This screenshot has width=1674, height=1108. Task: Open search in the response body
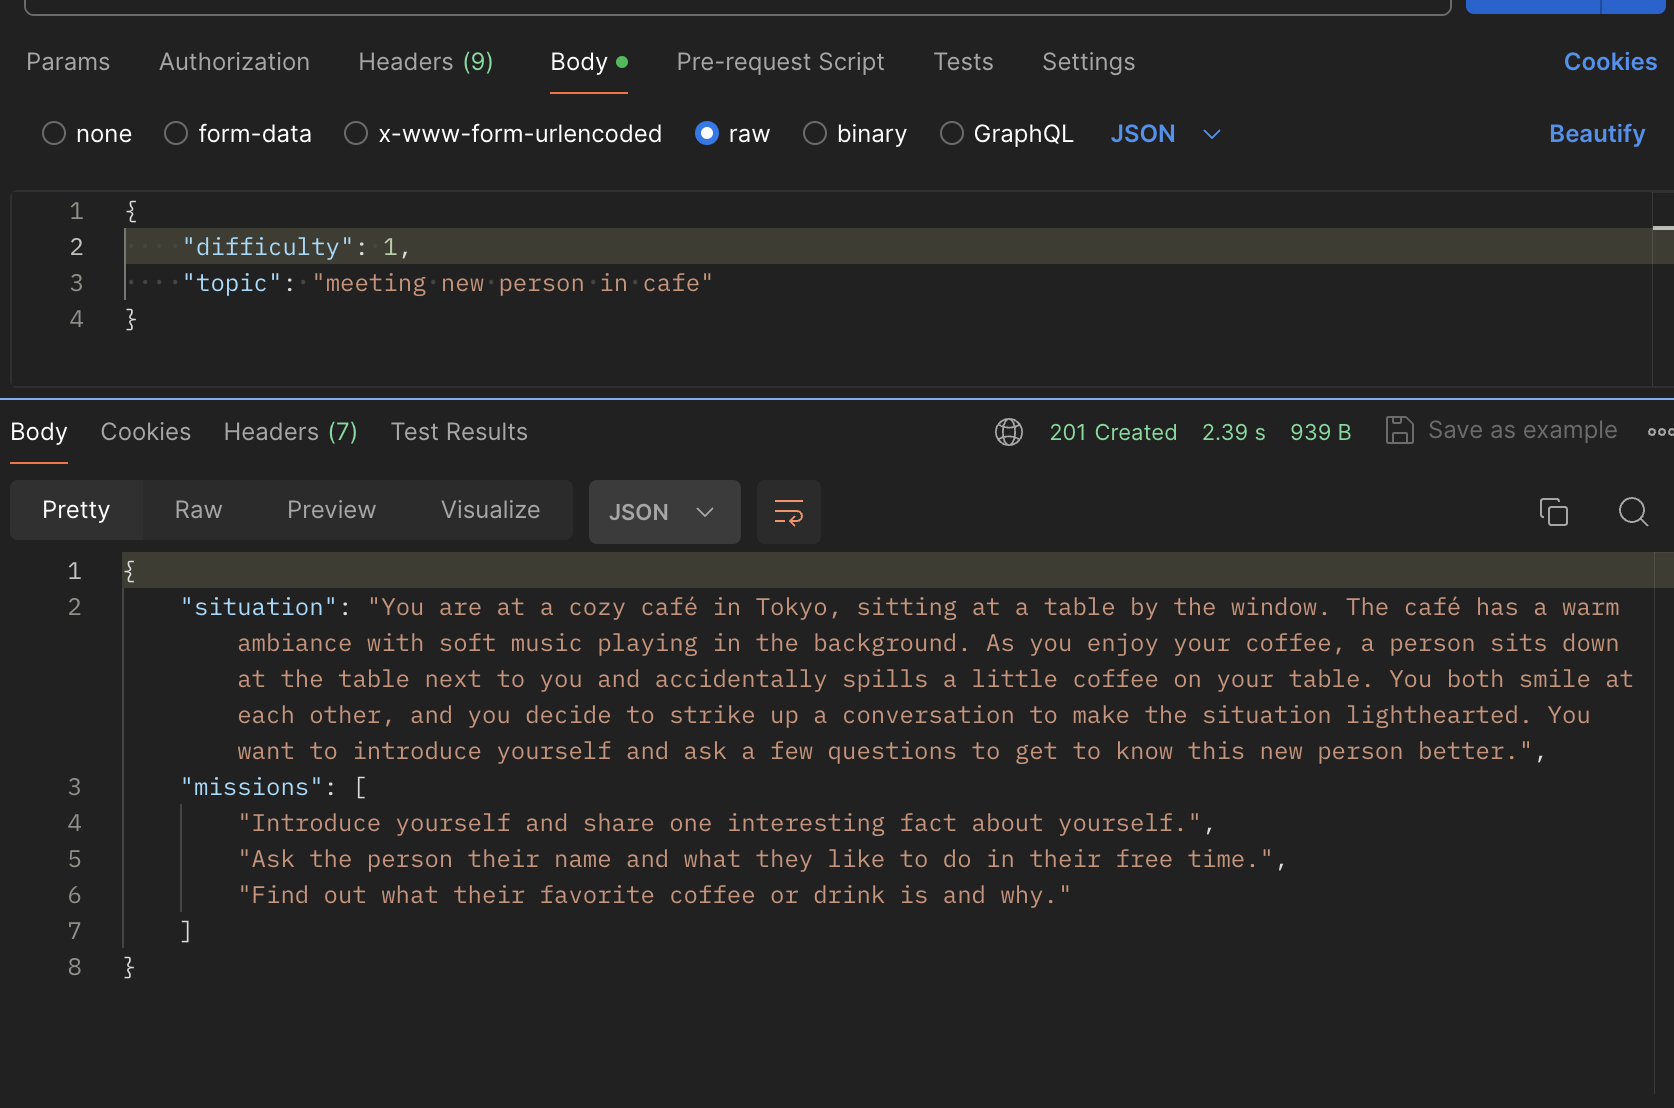tap(1633, 512)
